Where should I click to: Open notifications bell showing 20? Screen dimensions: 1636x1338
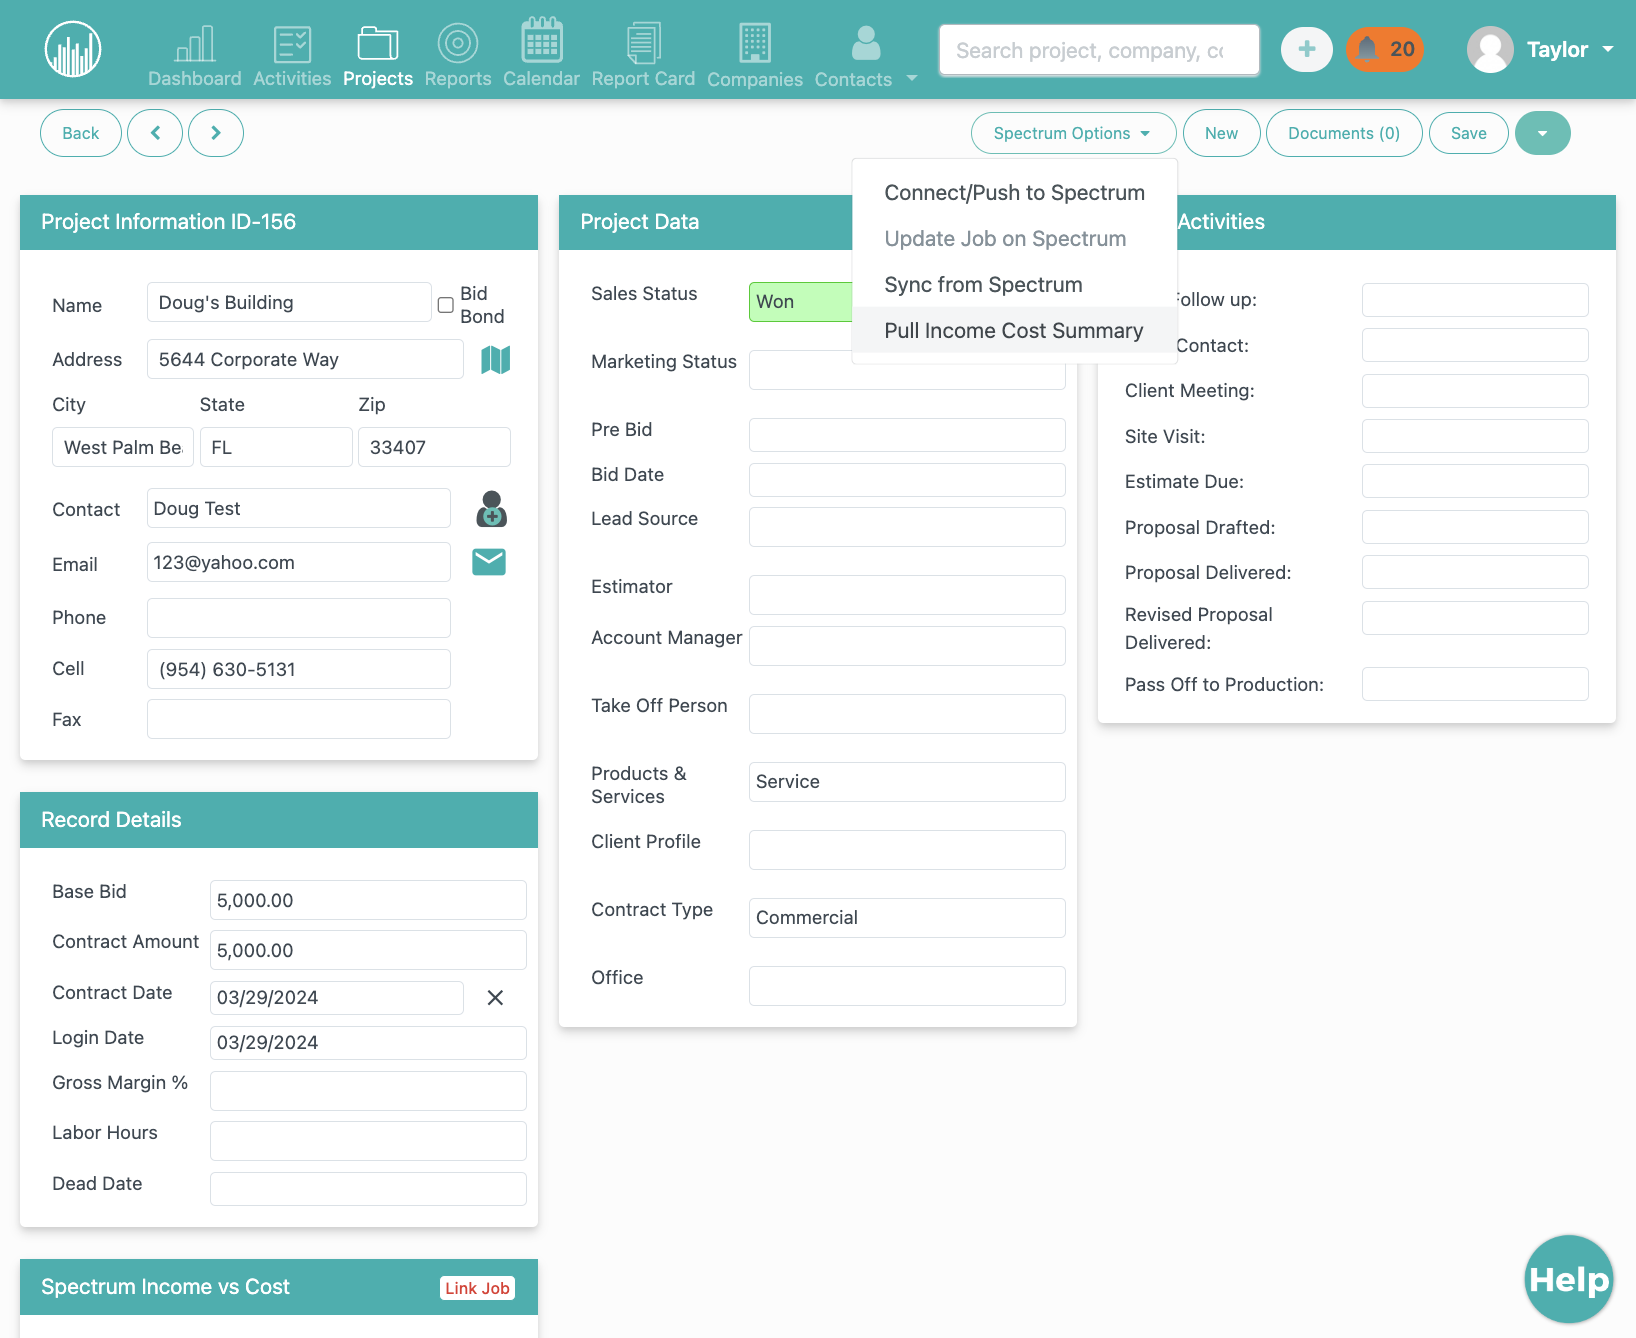pyautogui.click(x=1384, y=49)
